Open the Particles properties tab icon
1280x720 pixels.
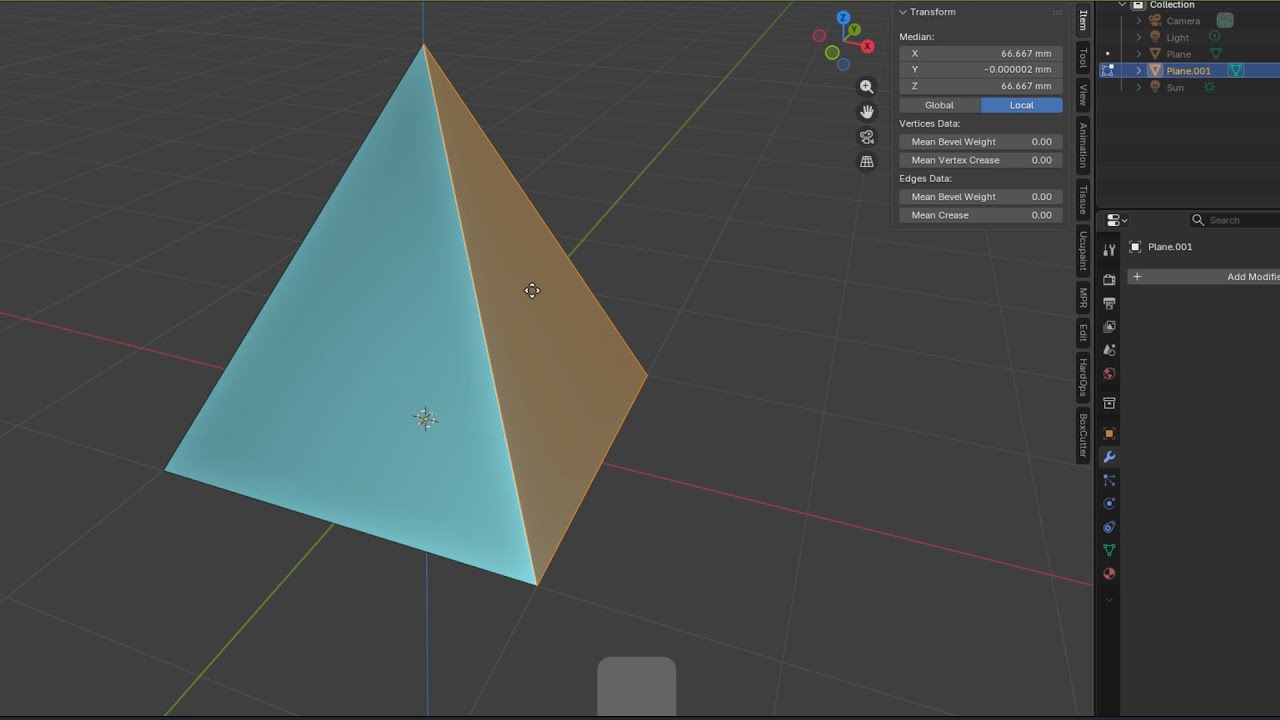pyautogui.click(x=1109, y=480)
